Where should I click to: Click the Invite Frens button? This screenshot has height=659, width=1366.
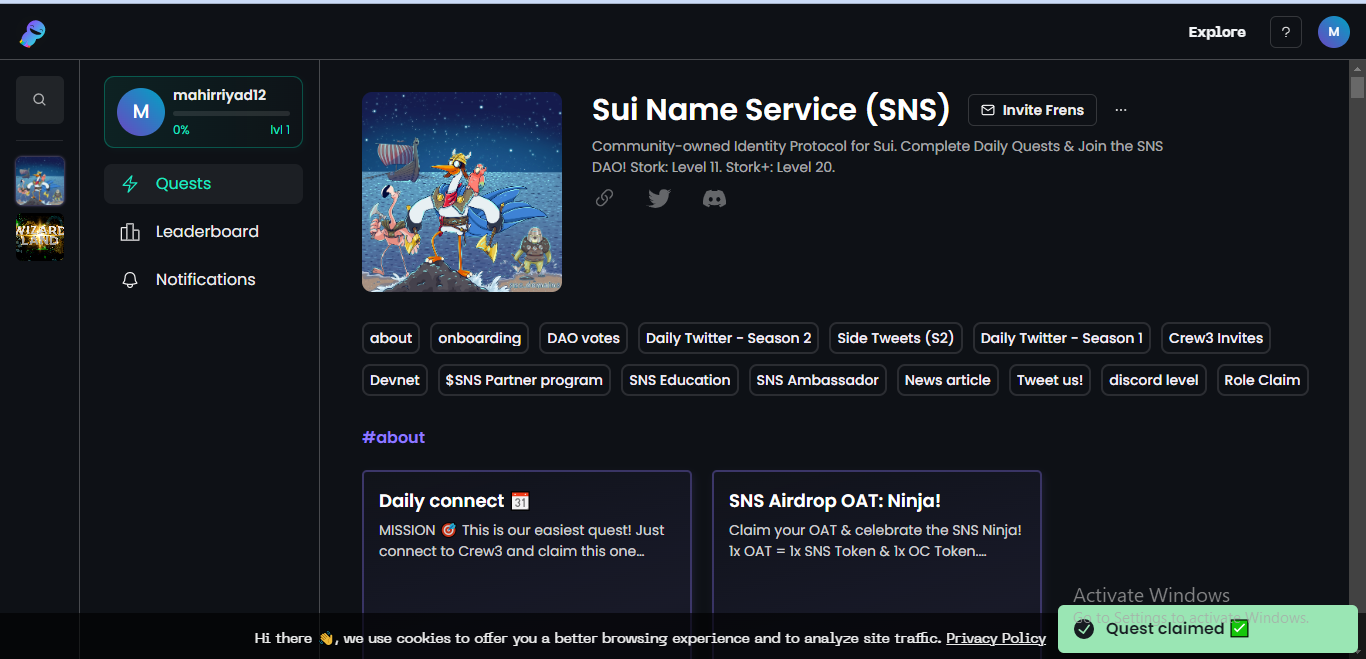1032,110
